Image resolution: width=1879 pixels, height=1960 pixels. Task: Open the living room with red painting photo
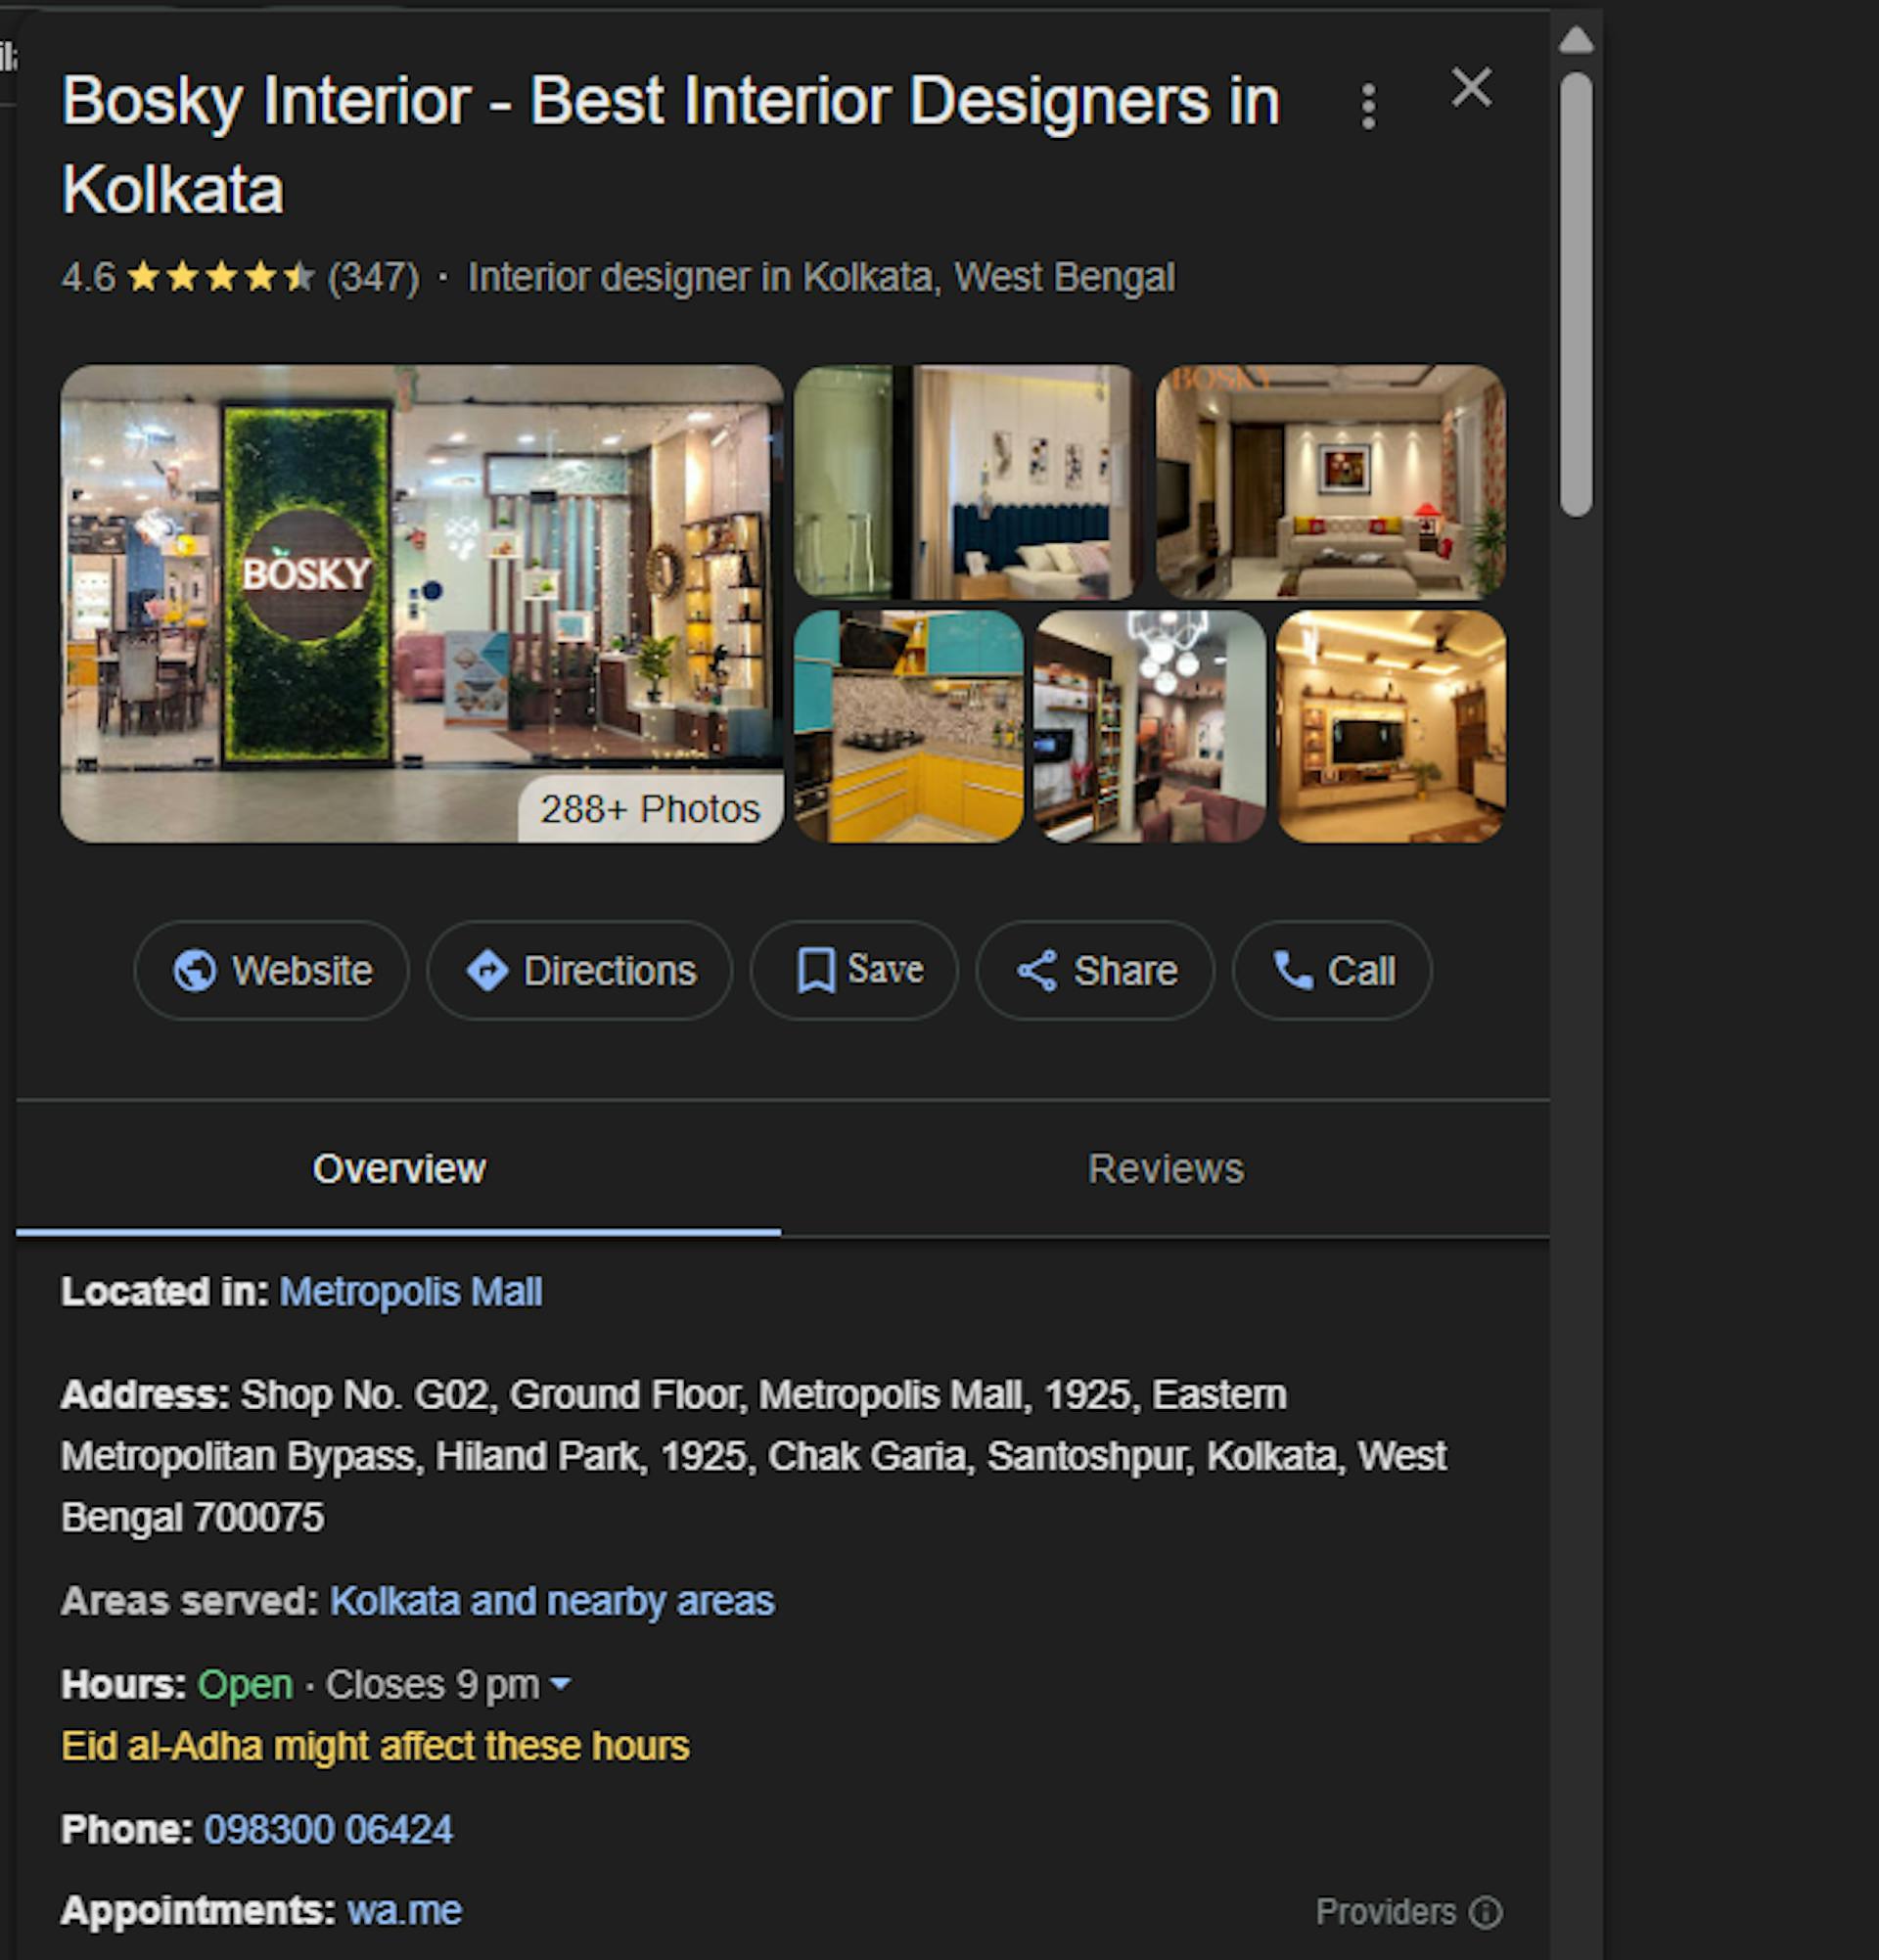(x=1330, y=482)
